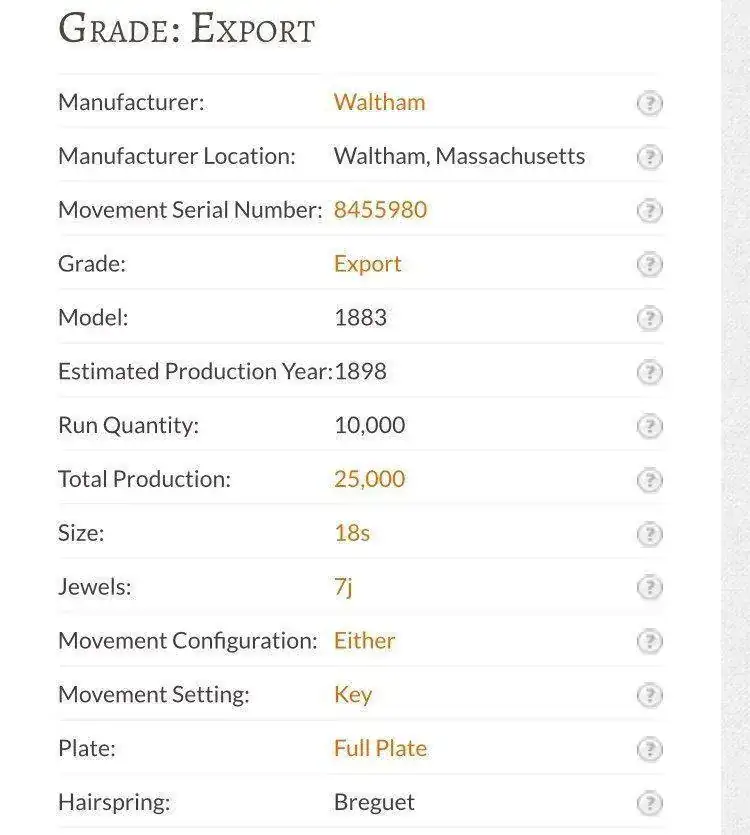750x835 pixels.
Task: Click the help icon beside Manufacturer
Action: pos(649,103)
